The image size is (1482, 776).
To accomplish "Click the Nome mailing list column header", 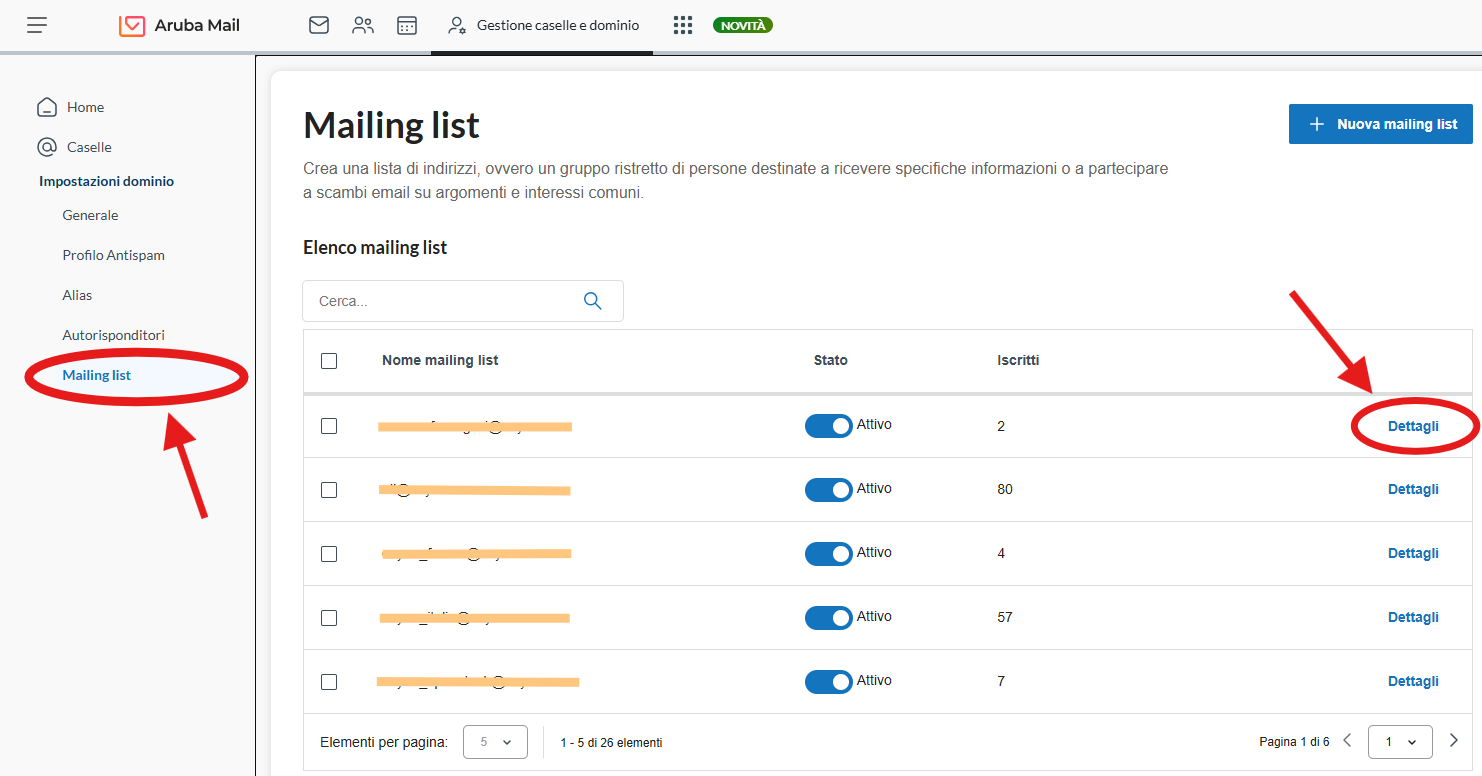I will pyautogui.click(x=440, y=360).
